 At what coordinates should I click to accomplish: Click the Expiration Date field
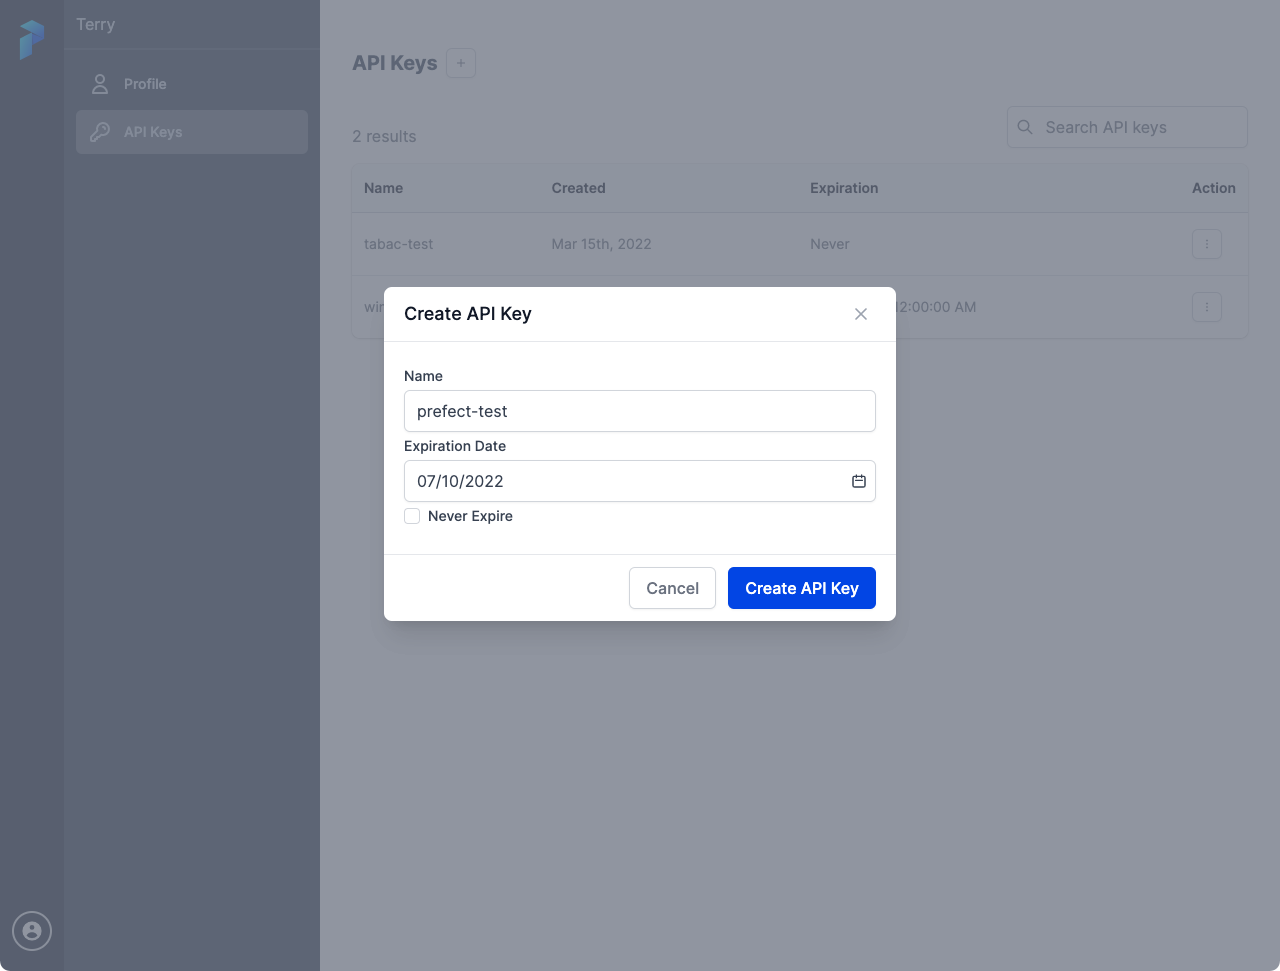640,481
